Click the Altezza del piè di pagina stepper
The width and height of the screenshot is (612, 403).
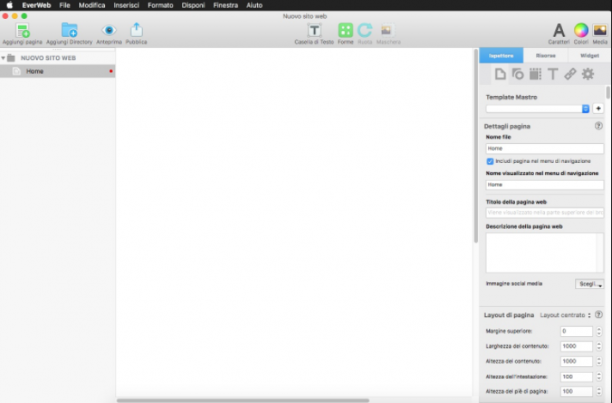(599, 391)
